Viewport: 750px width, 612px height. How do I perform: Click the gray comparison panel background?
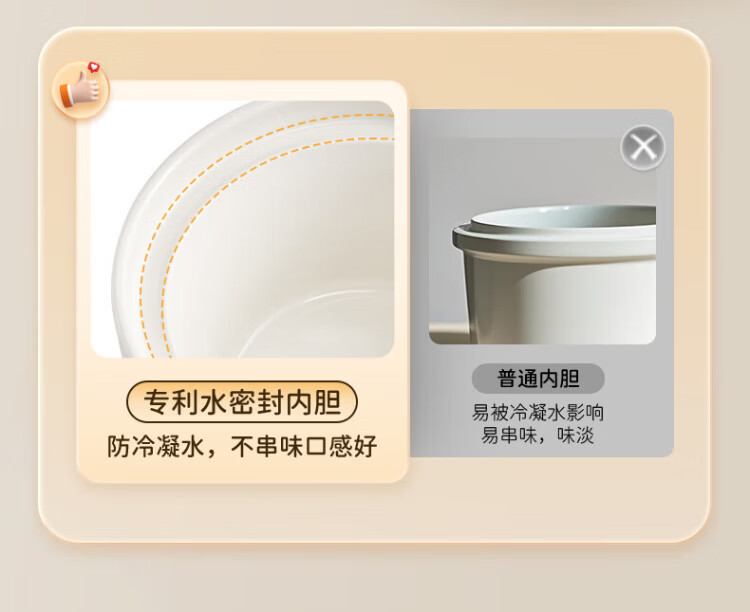click(540, 123)
